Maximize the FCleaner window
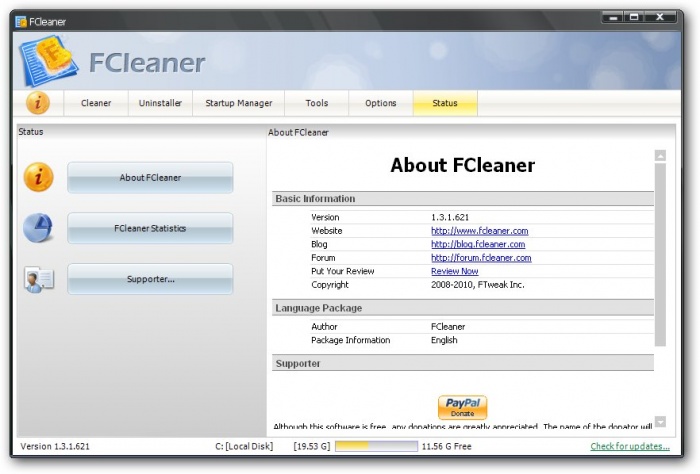 (x=634, y=17)
